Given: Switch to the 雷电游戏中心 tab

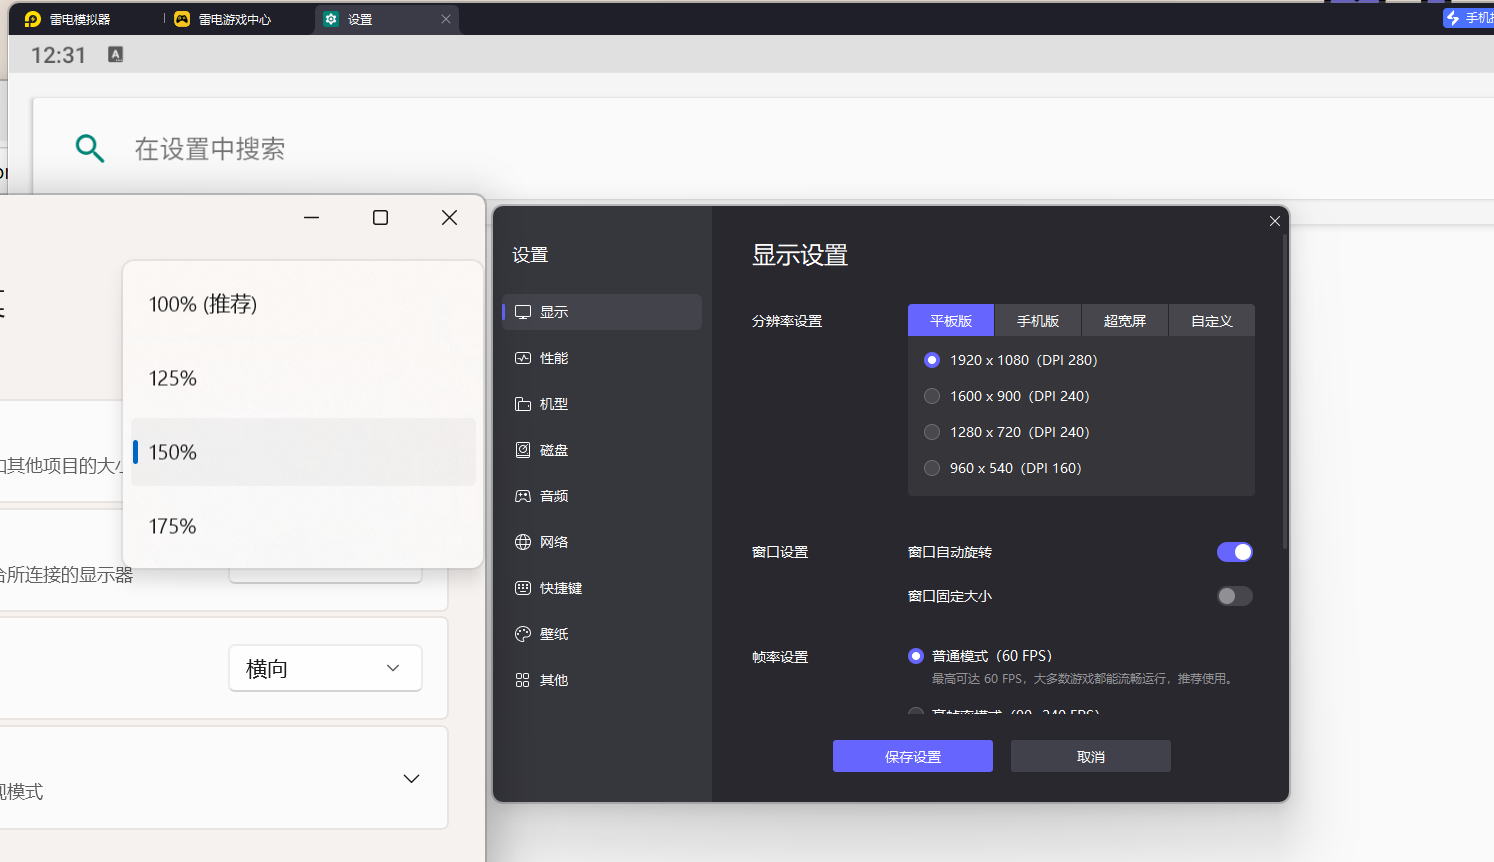Looking at the screenshot, I should [234, 19].
